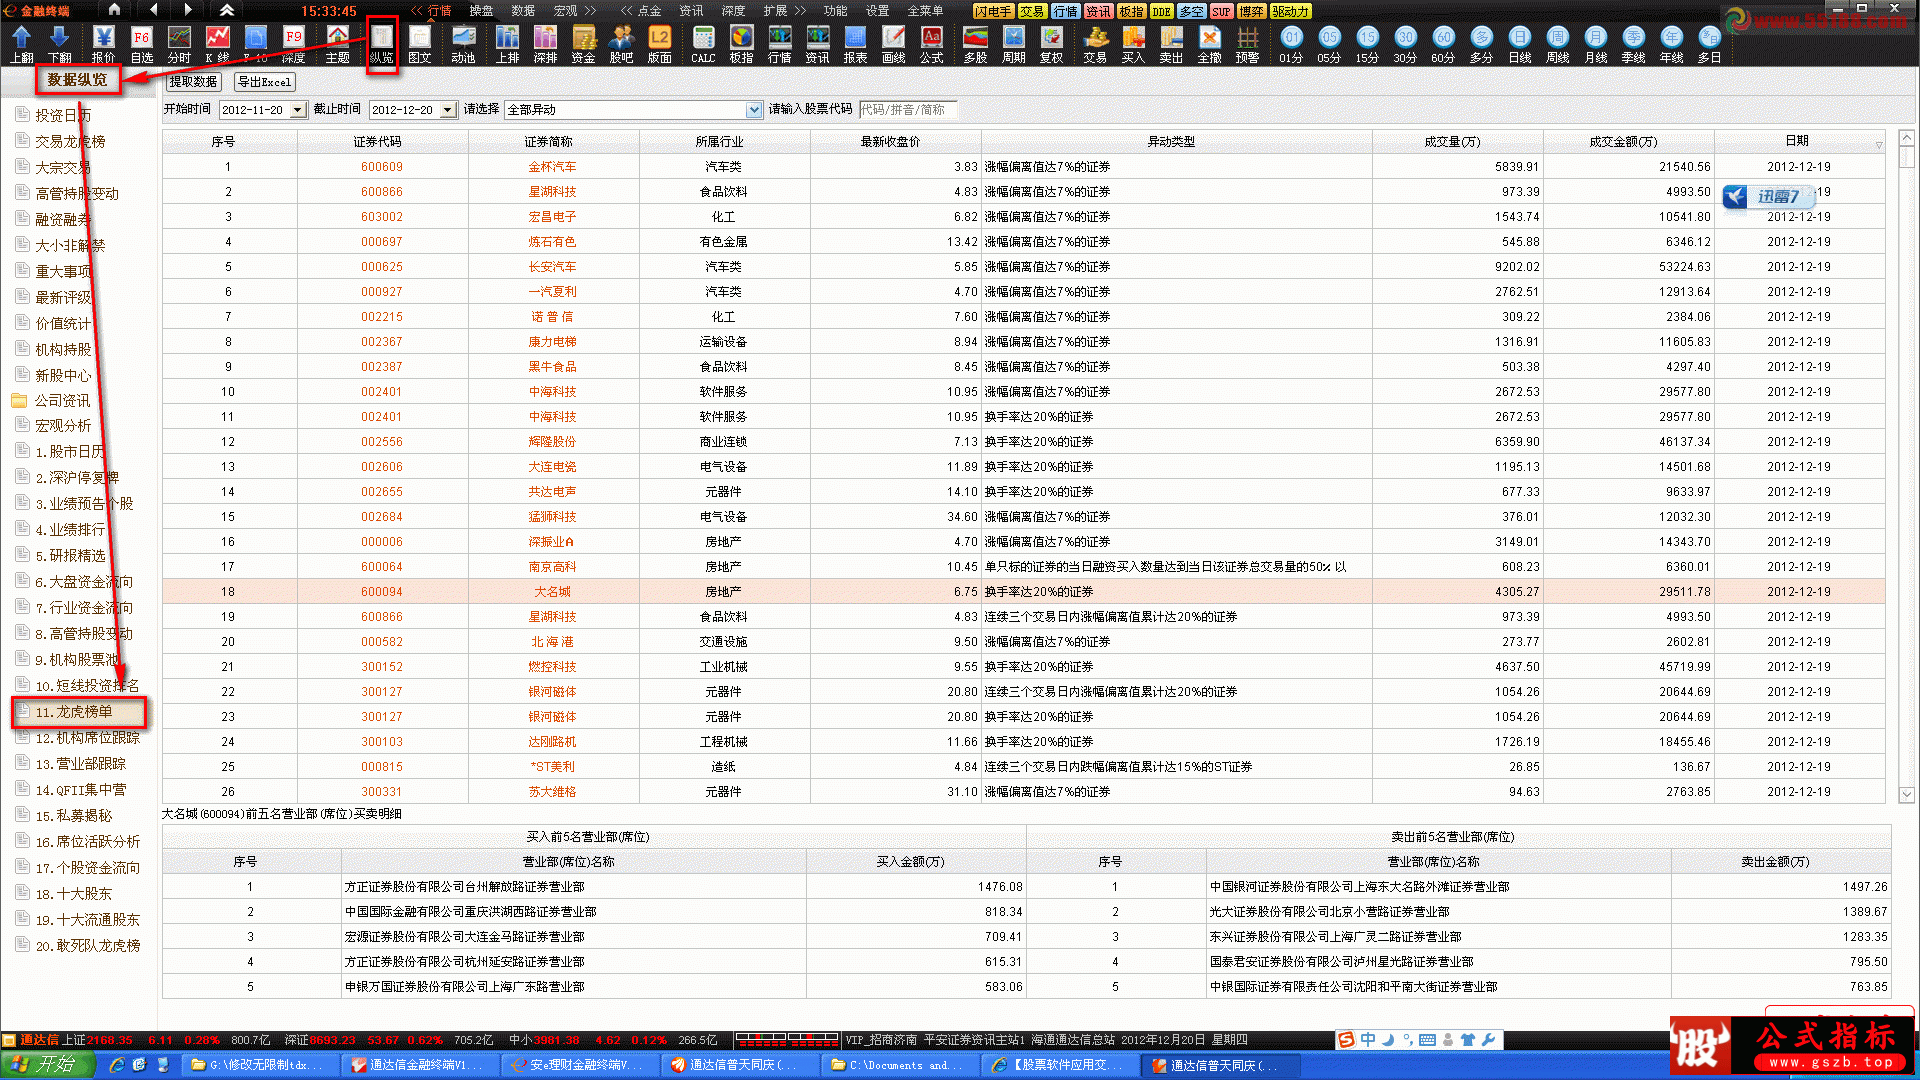Click the Windows 开始 start button
Screen dimensions: 1920x1080
tap(47, 1065)
